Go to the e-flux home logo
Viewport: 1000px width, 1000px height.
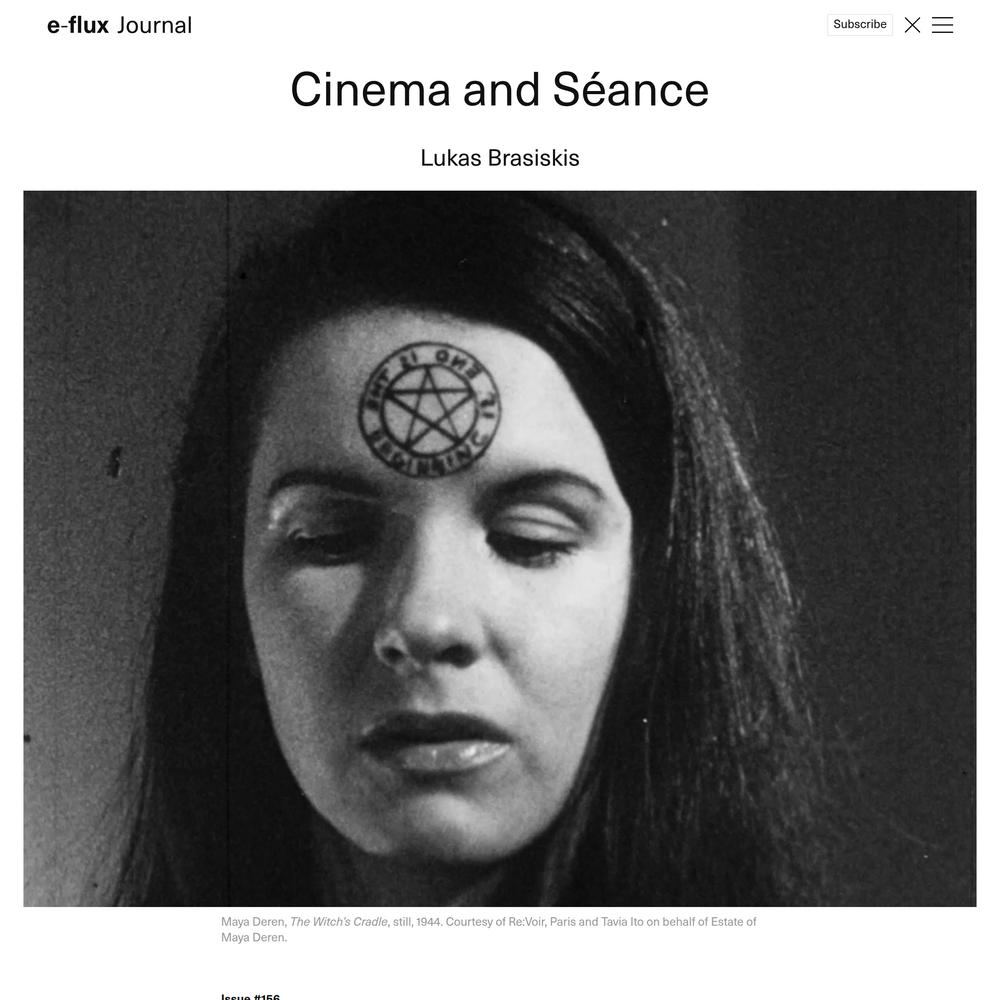point(78,26)
